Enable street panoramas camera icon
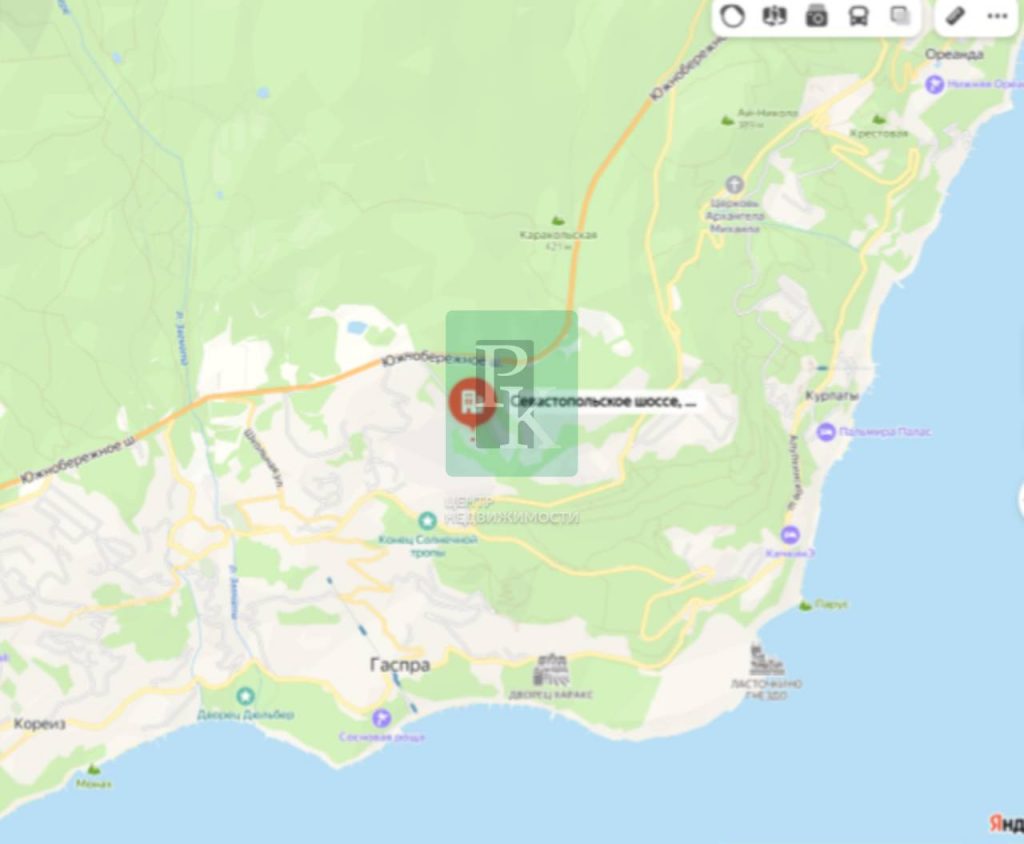The height and width of the screenshot is (844, 1024). click(816, 16)
